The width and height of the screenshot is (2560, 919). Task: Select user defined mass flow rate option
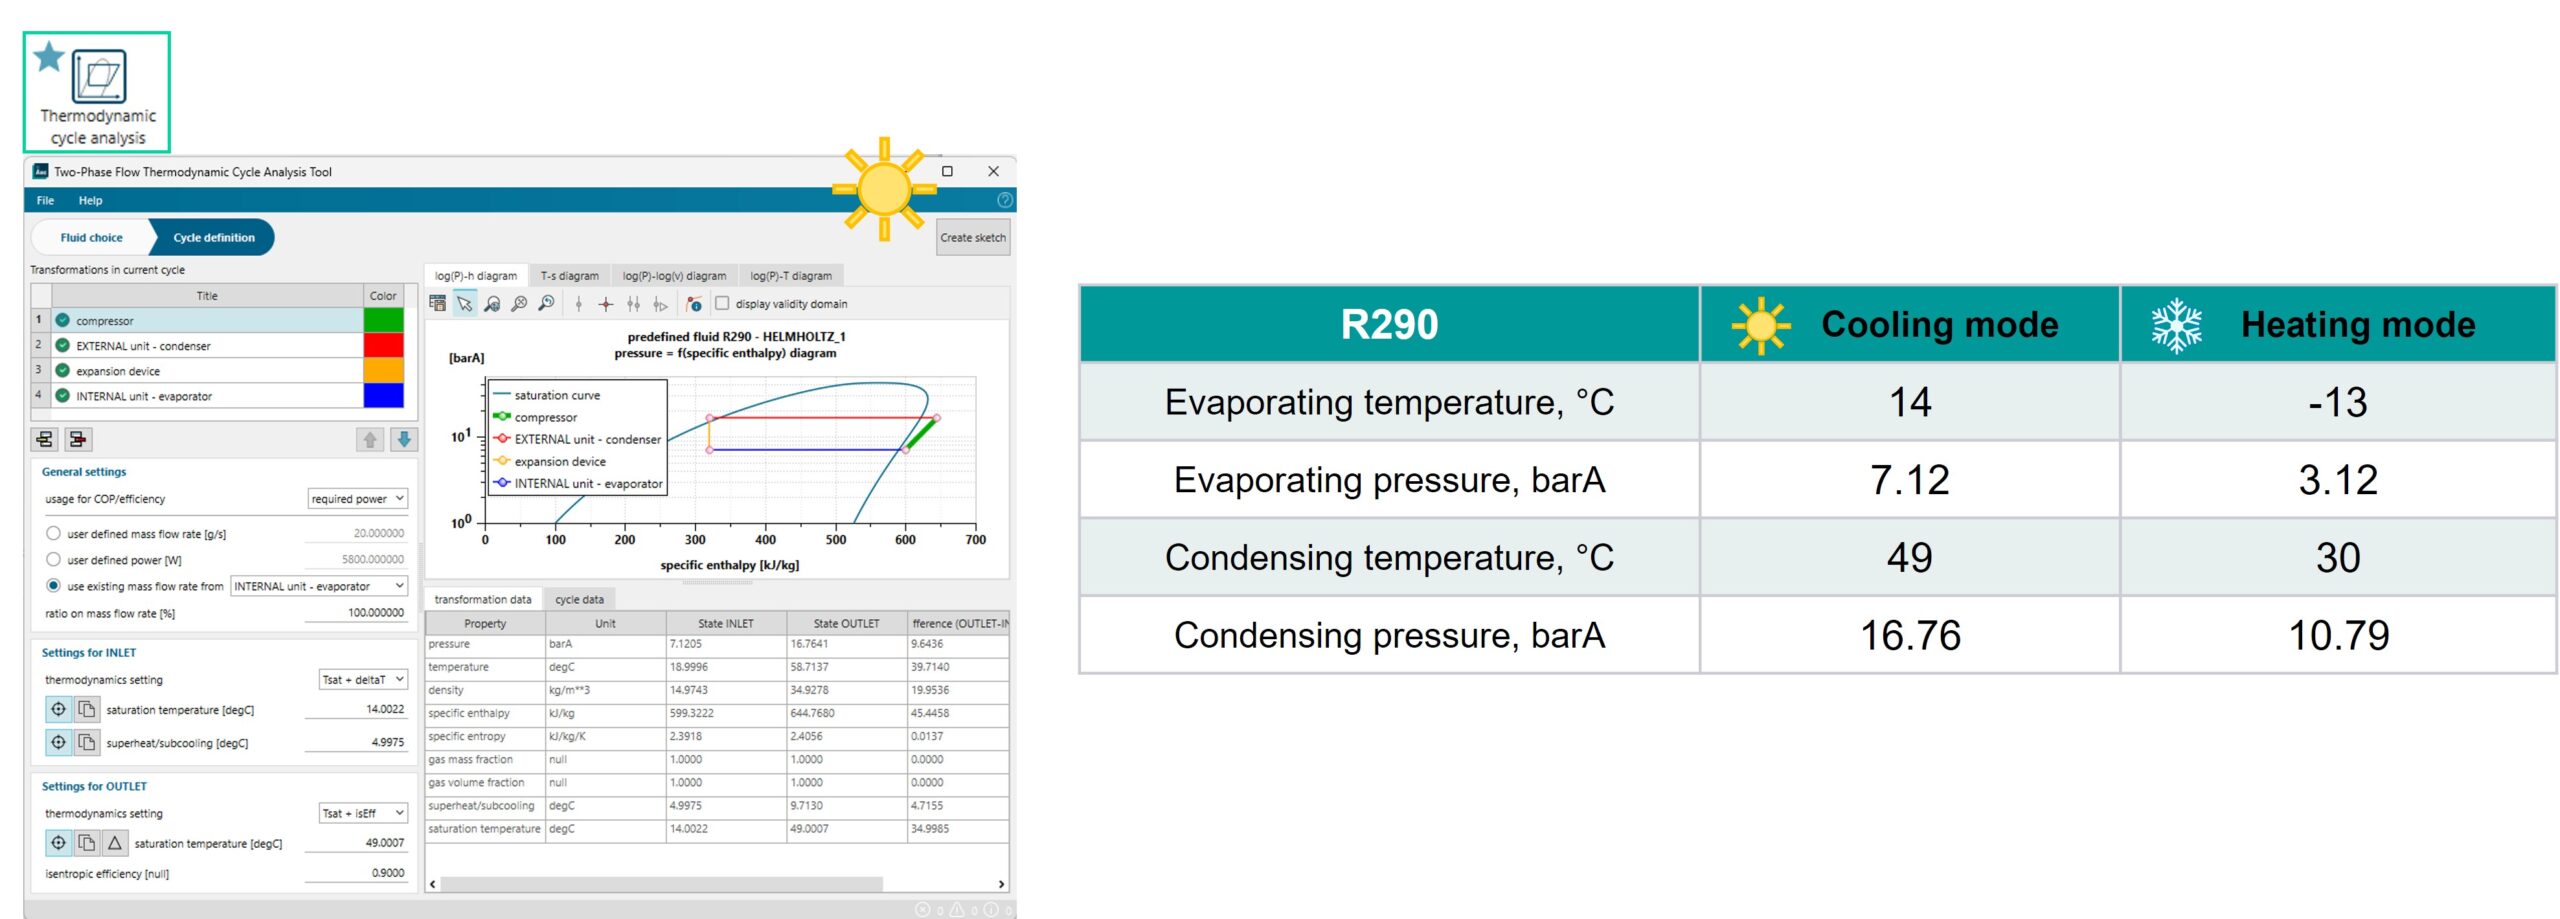(x=54, y=534)
